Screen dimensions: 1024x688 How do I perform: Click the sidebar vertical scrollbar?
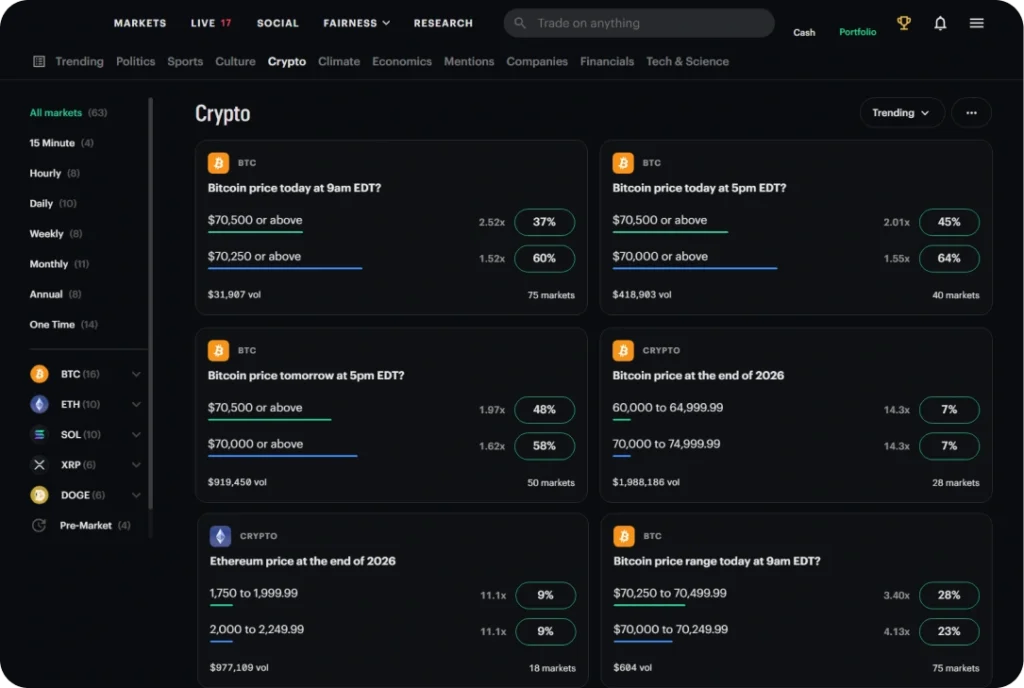coord(150,304)
